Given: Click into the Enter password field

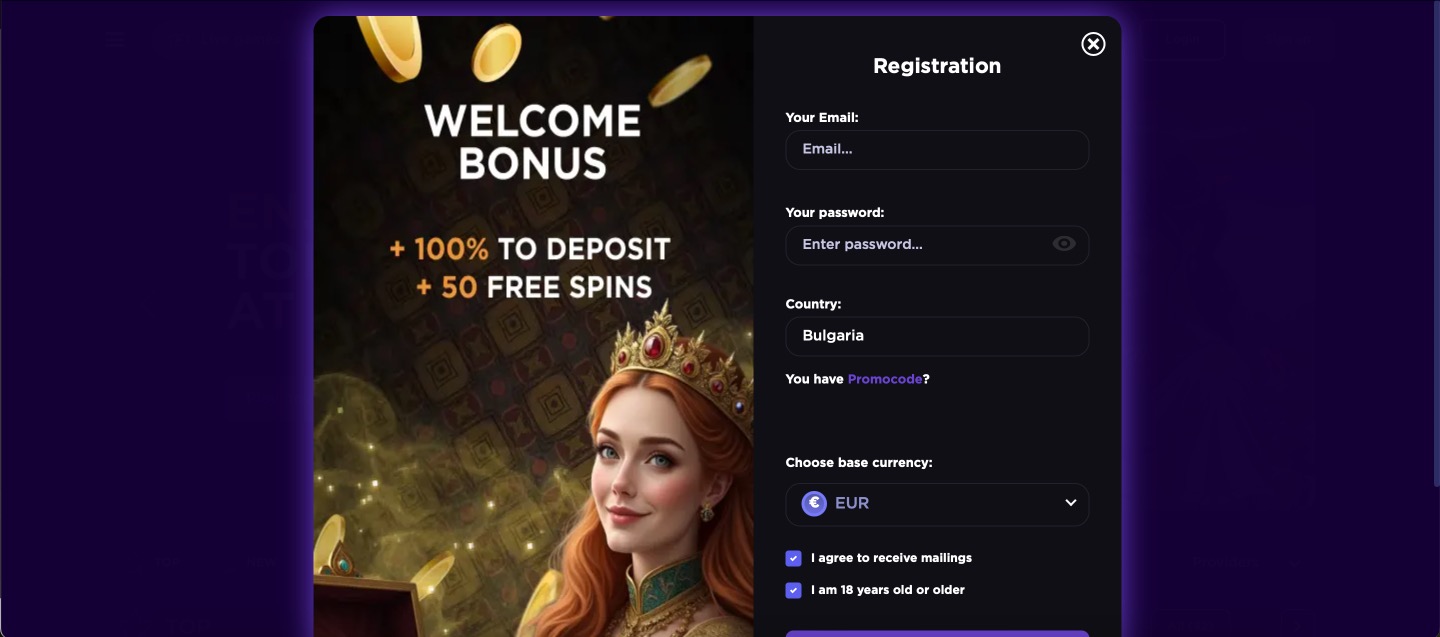Looking at the screenshot, I should pos(920,244).
